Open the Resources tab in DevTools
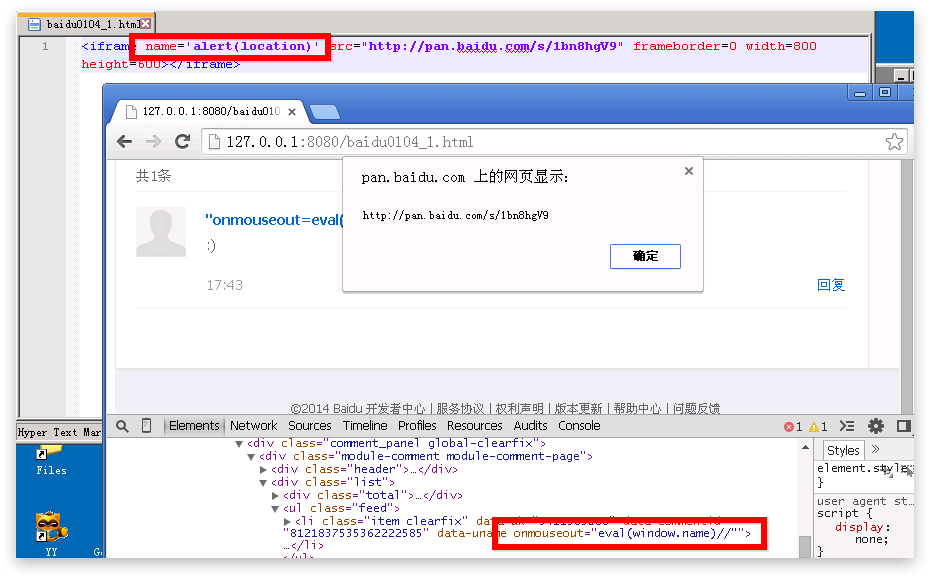This screenshot has height=579, width=930. pos(474,426)
